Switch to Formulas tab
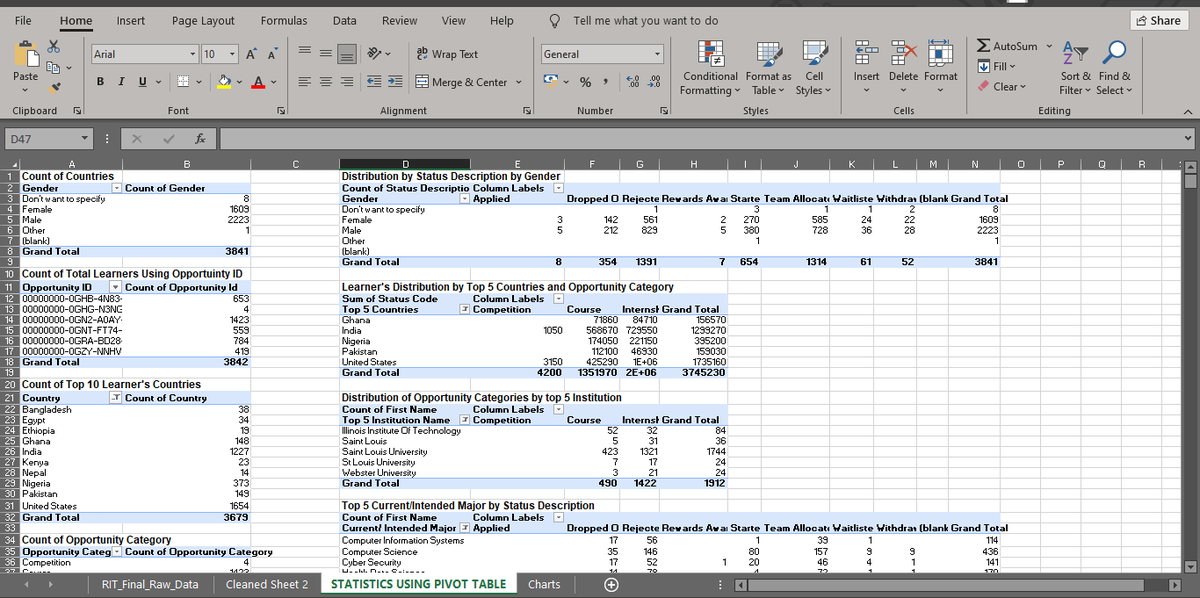1200x598 pixels. click(284, 20)
